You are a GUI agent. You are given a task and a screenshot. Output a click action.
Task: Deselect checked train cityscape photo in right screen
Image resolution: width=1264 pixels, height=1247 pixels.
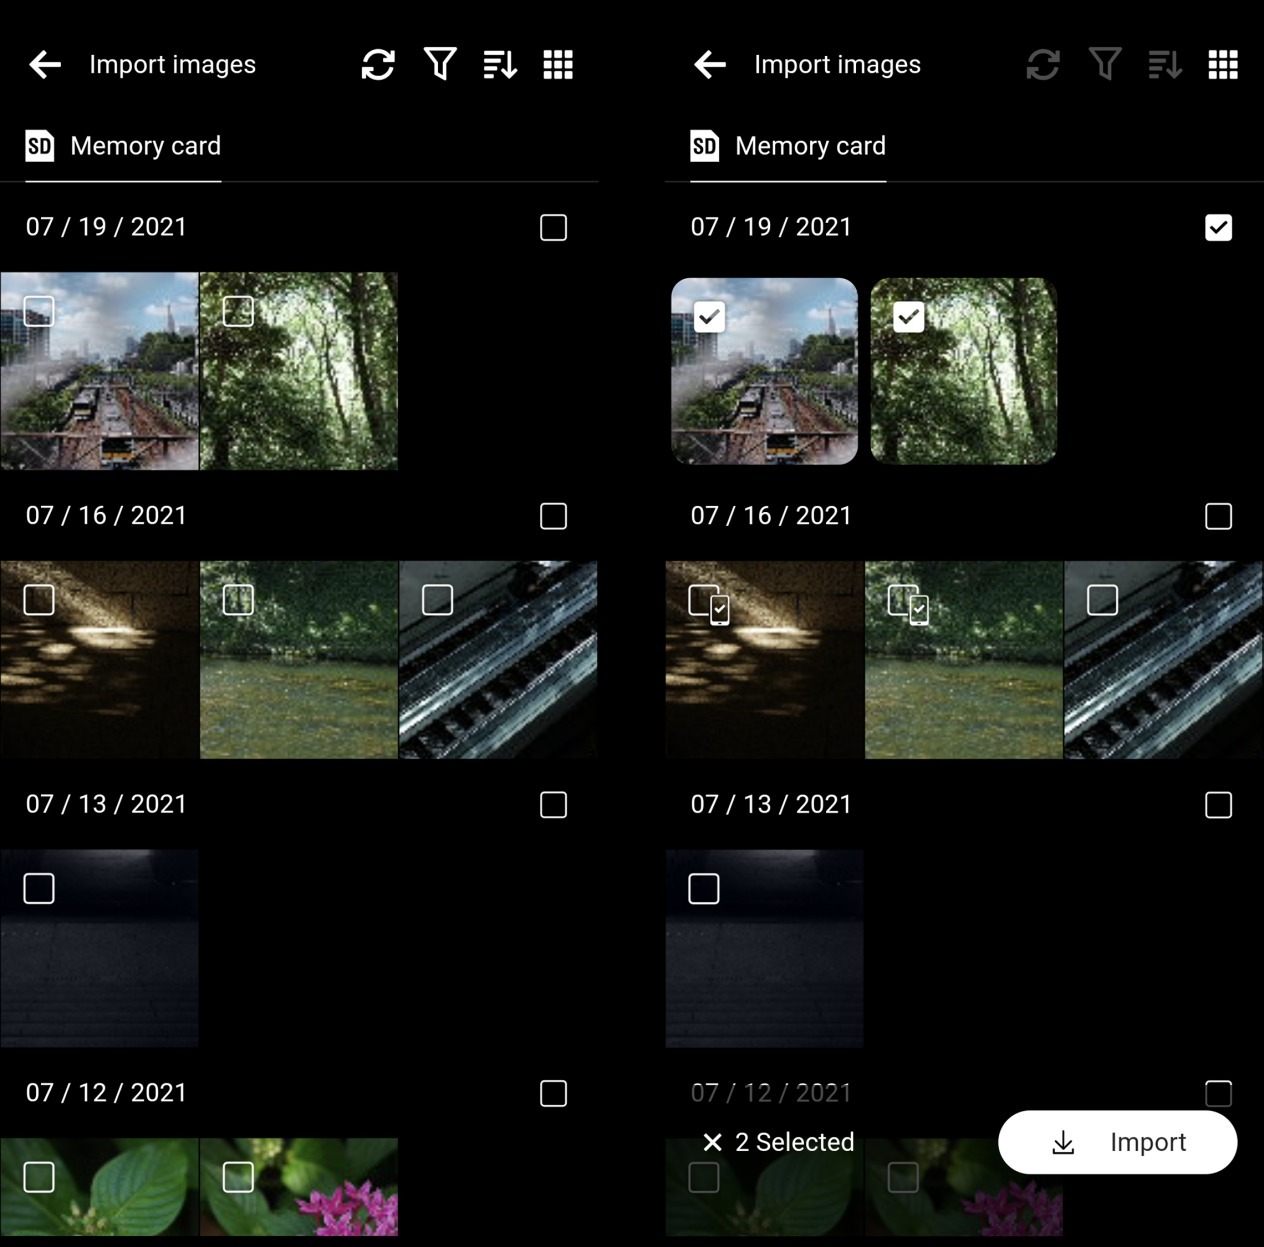point(709,317)
